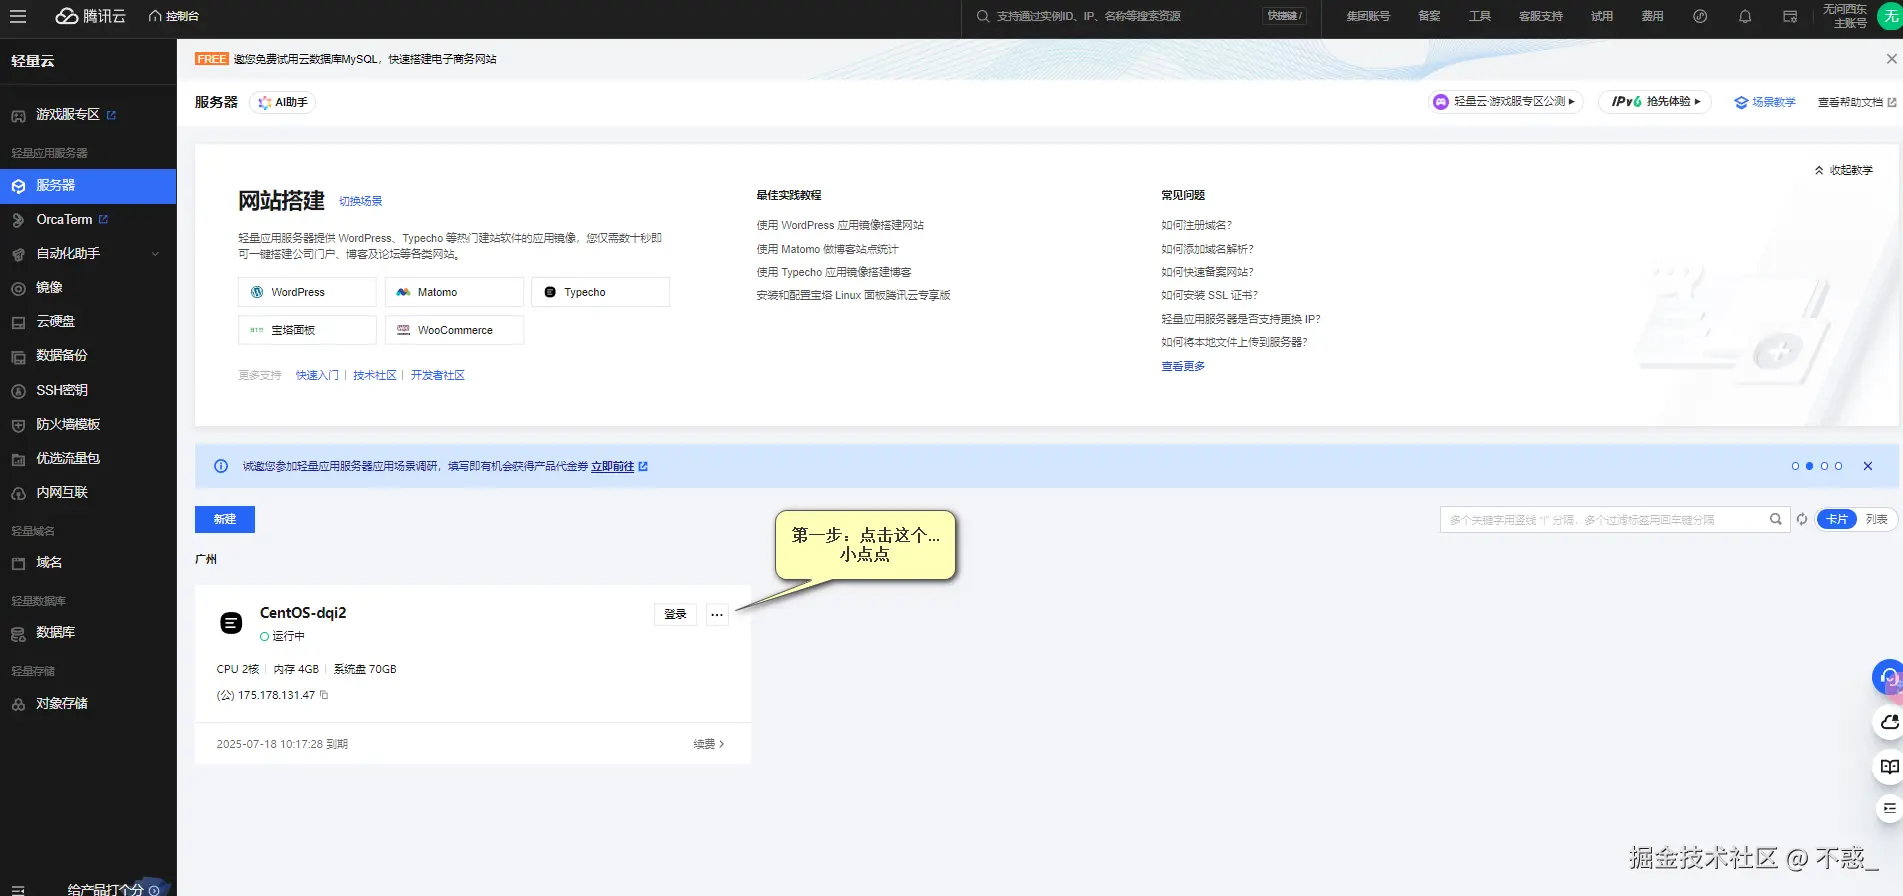Click the search magnifier in top bar
Viewport: 1903px width, 896px height.
983,16
